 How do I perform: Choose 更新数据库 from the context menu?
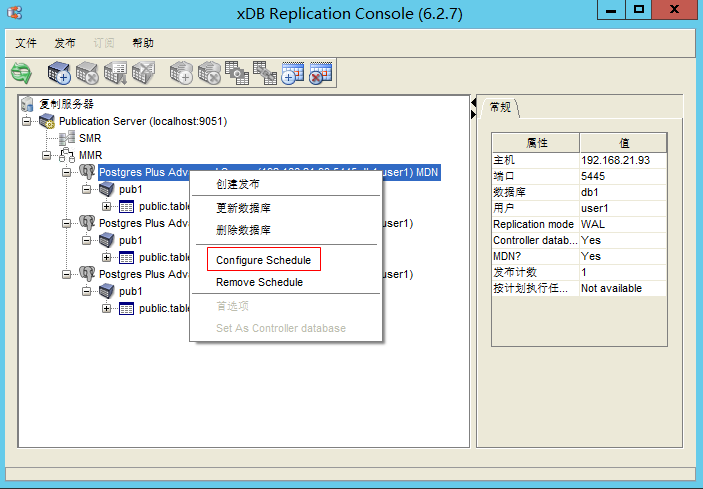coord(286,208)
